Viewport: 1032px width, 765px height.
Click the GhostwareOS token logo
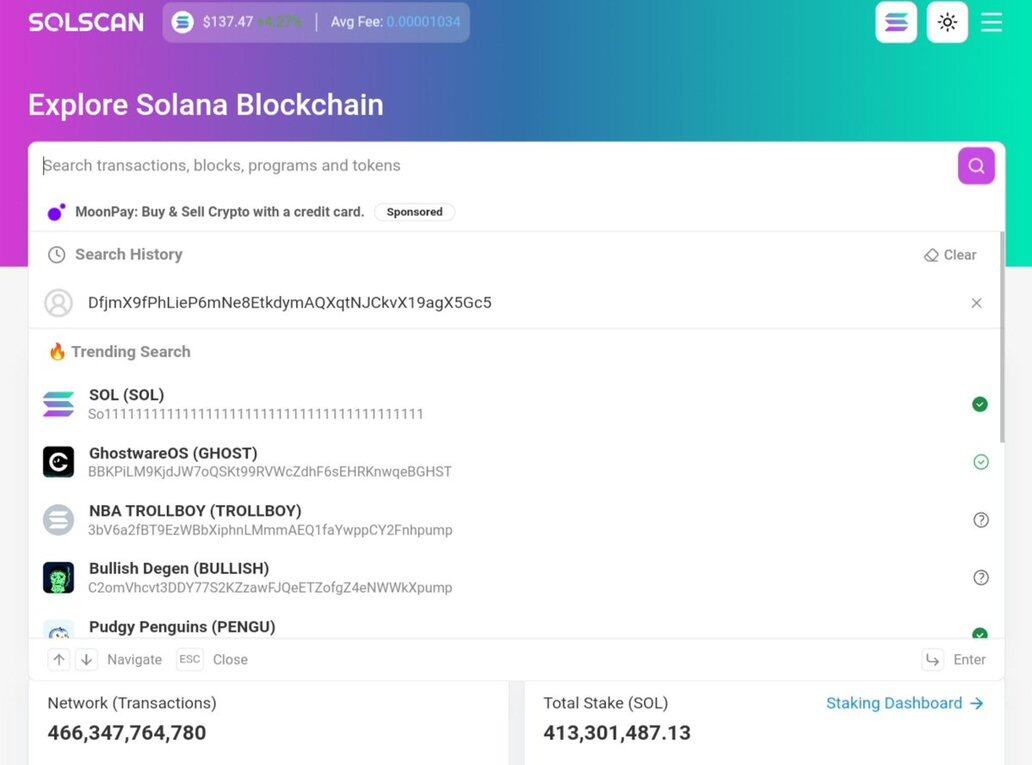[59, 462]
